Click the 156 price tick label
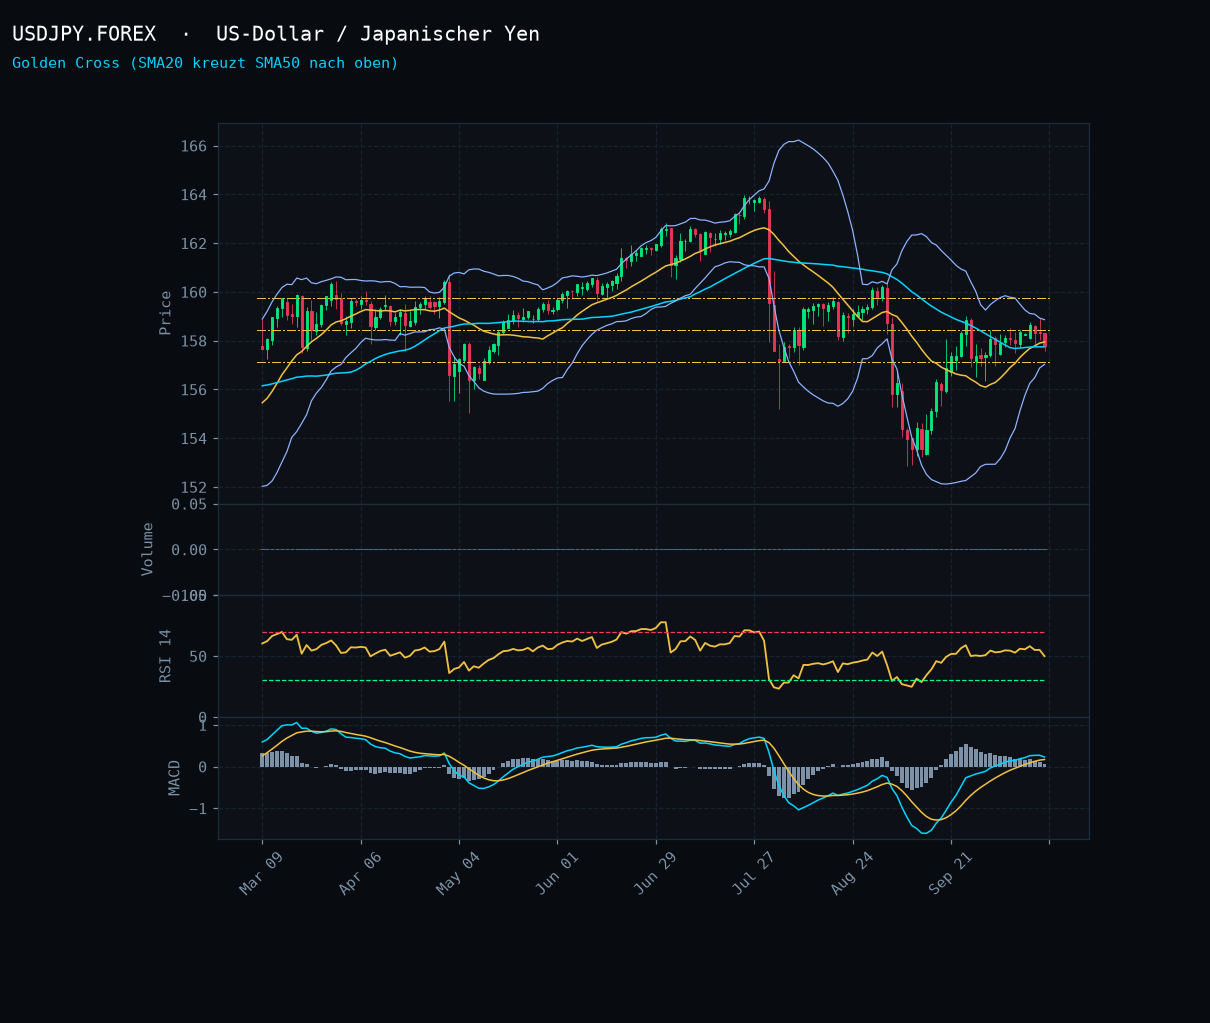 (x=194, y=390)
